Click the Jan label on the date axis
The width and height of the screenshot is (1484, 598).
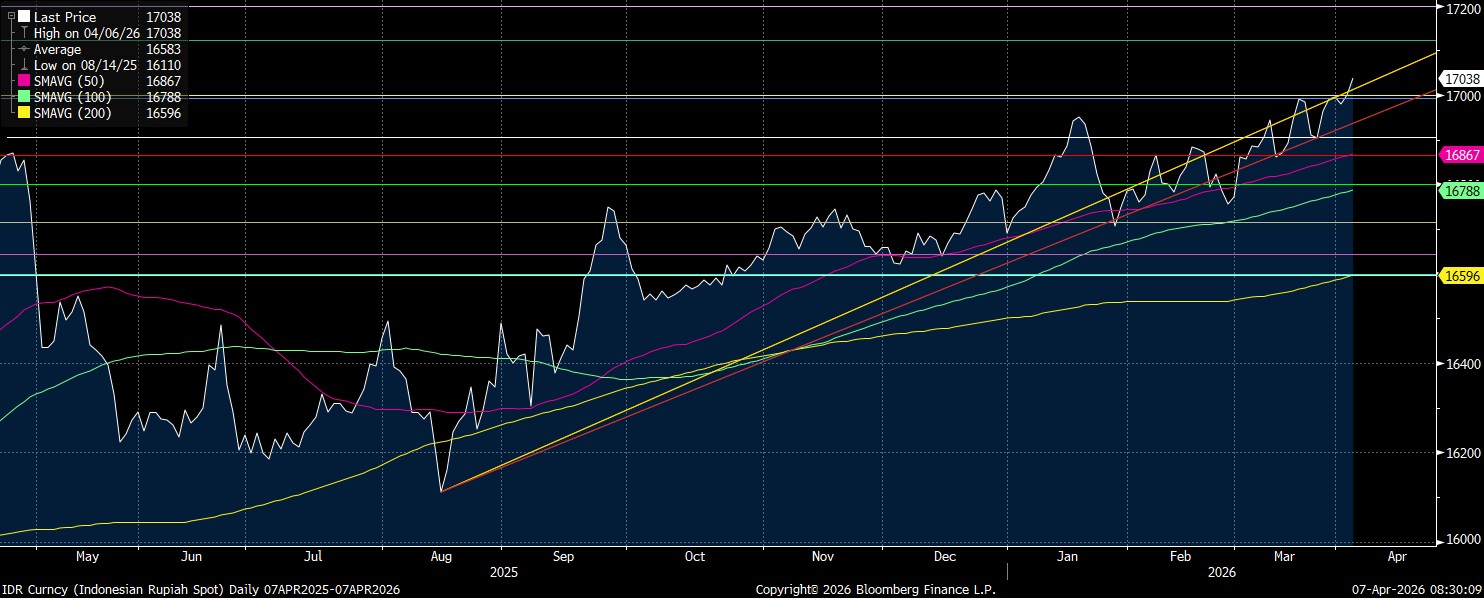pos(1067,556)
